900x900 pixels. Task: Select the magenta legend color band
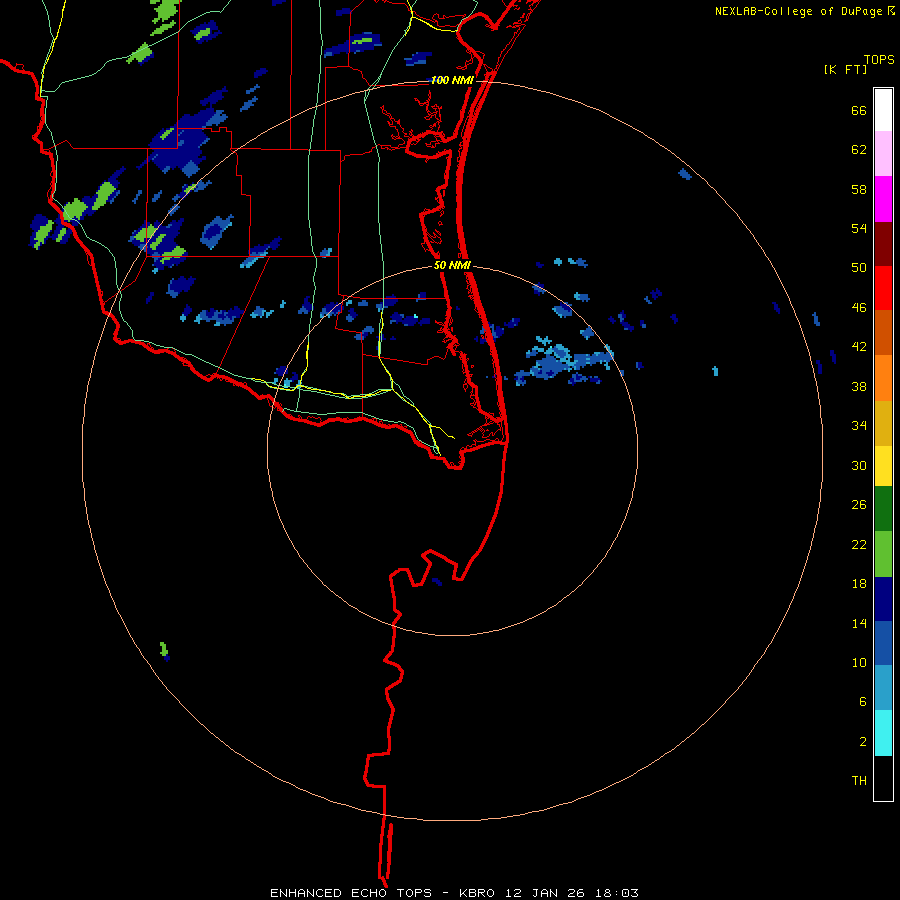pyautogui.click(x=883, y=199)
